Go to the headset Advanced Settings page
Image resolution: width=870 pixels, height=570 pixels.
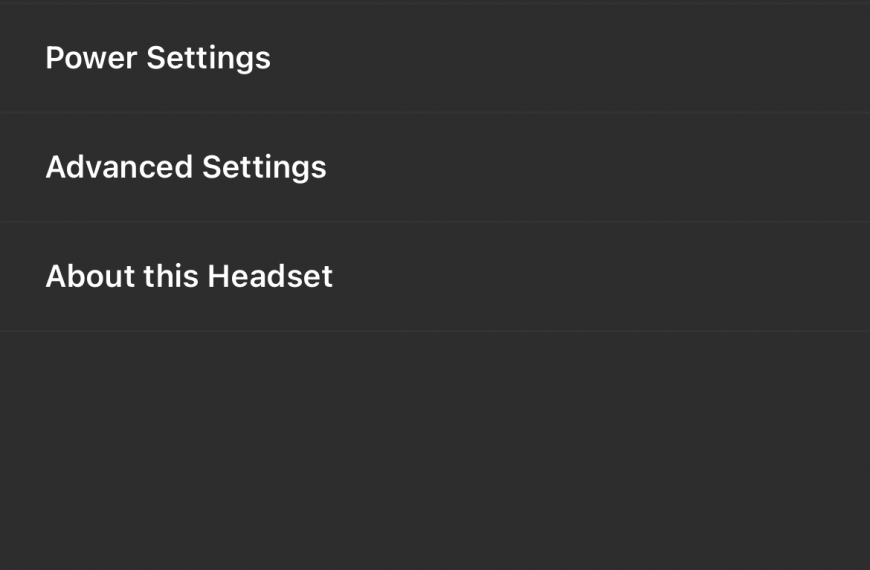coord(435,167)
